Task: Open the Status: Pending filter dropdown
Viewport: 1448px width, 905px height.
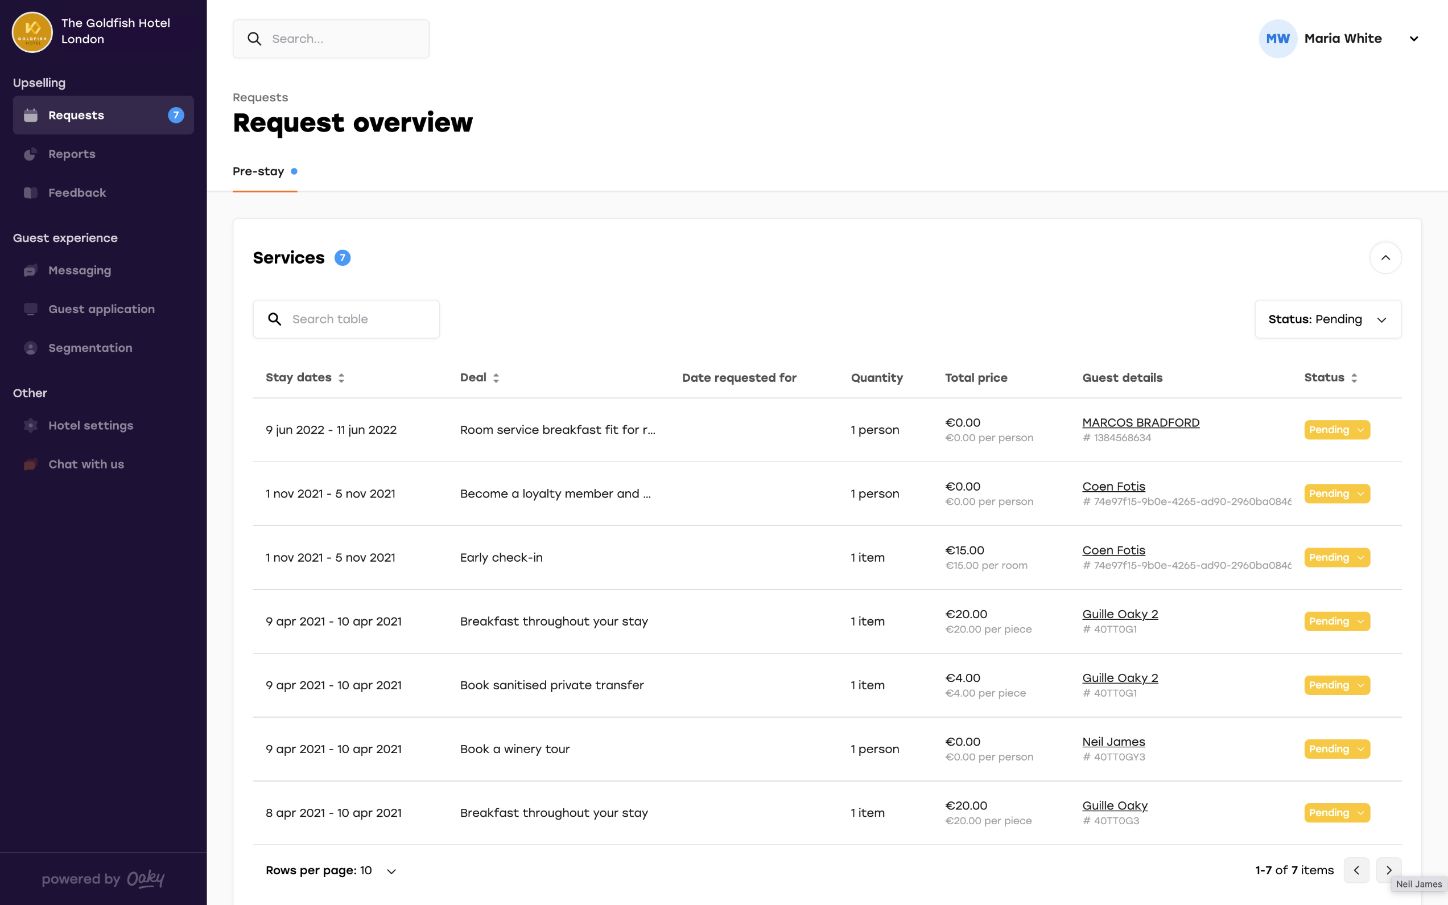Action: point(1327,320)
